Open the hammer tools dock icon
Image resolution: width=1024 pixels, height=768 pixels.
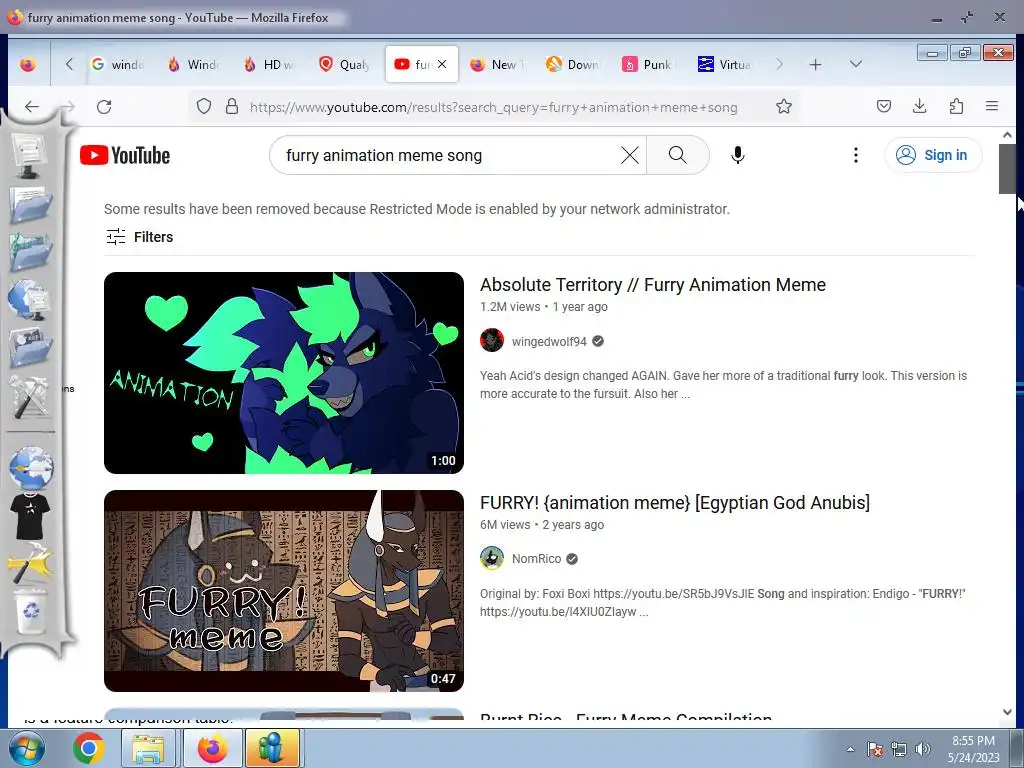(x=29, y=396)
